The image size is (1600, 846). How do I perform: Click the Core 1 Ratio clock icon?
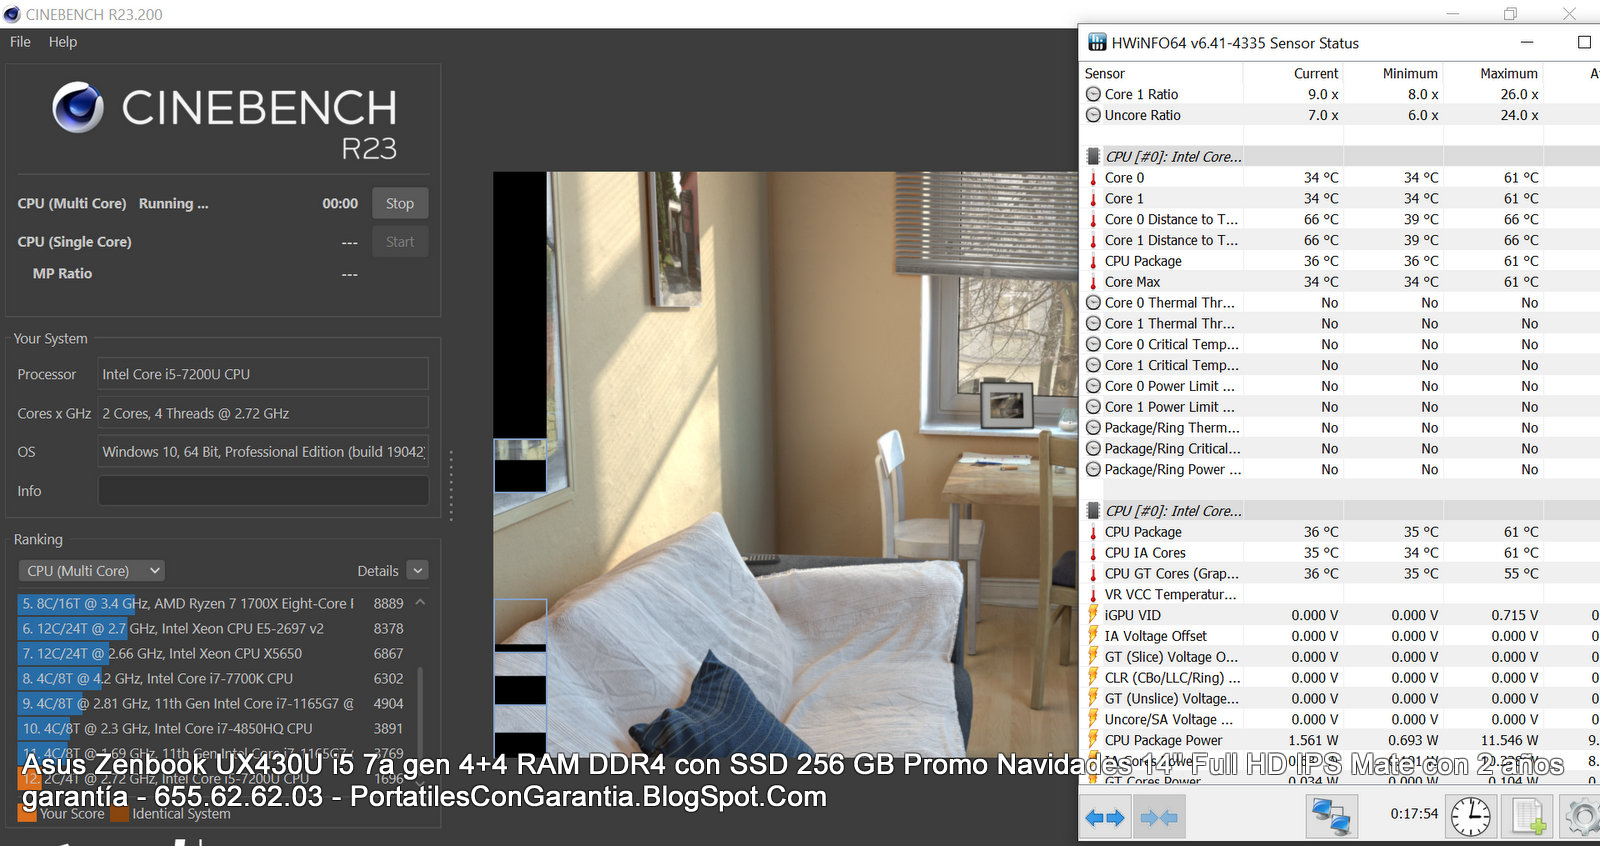point(1093,94)
